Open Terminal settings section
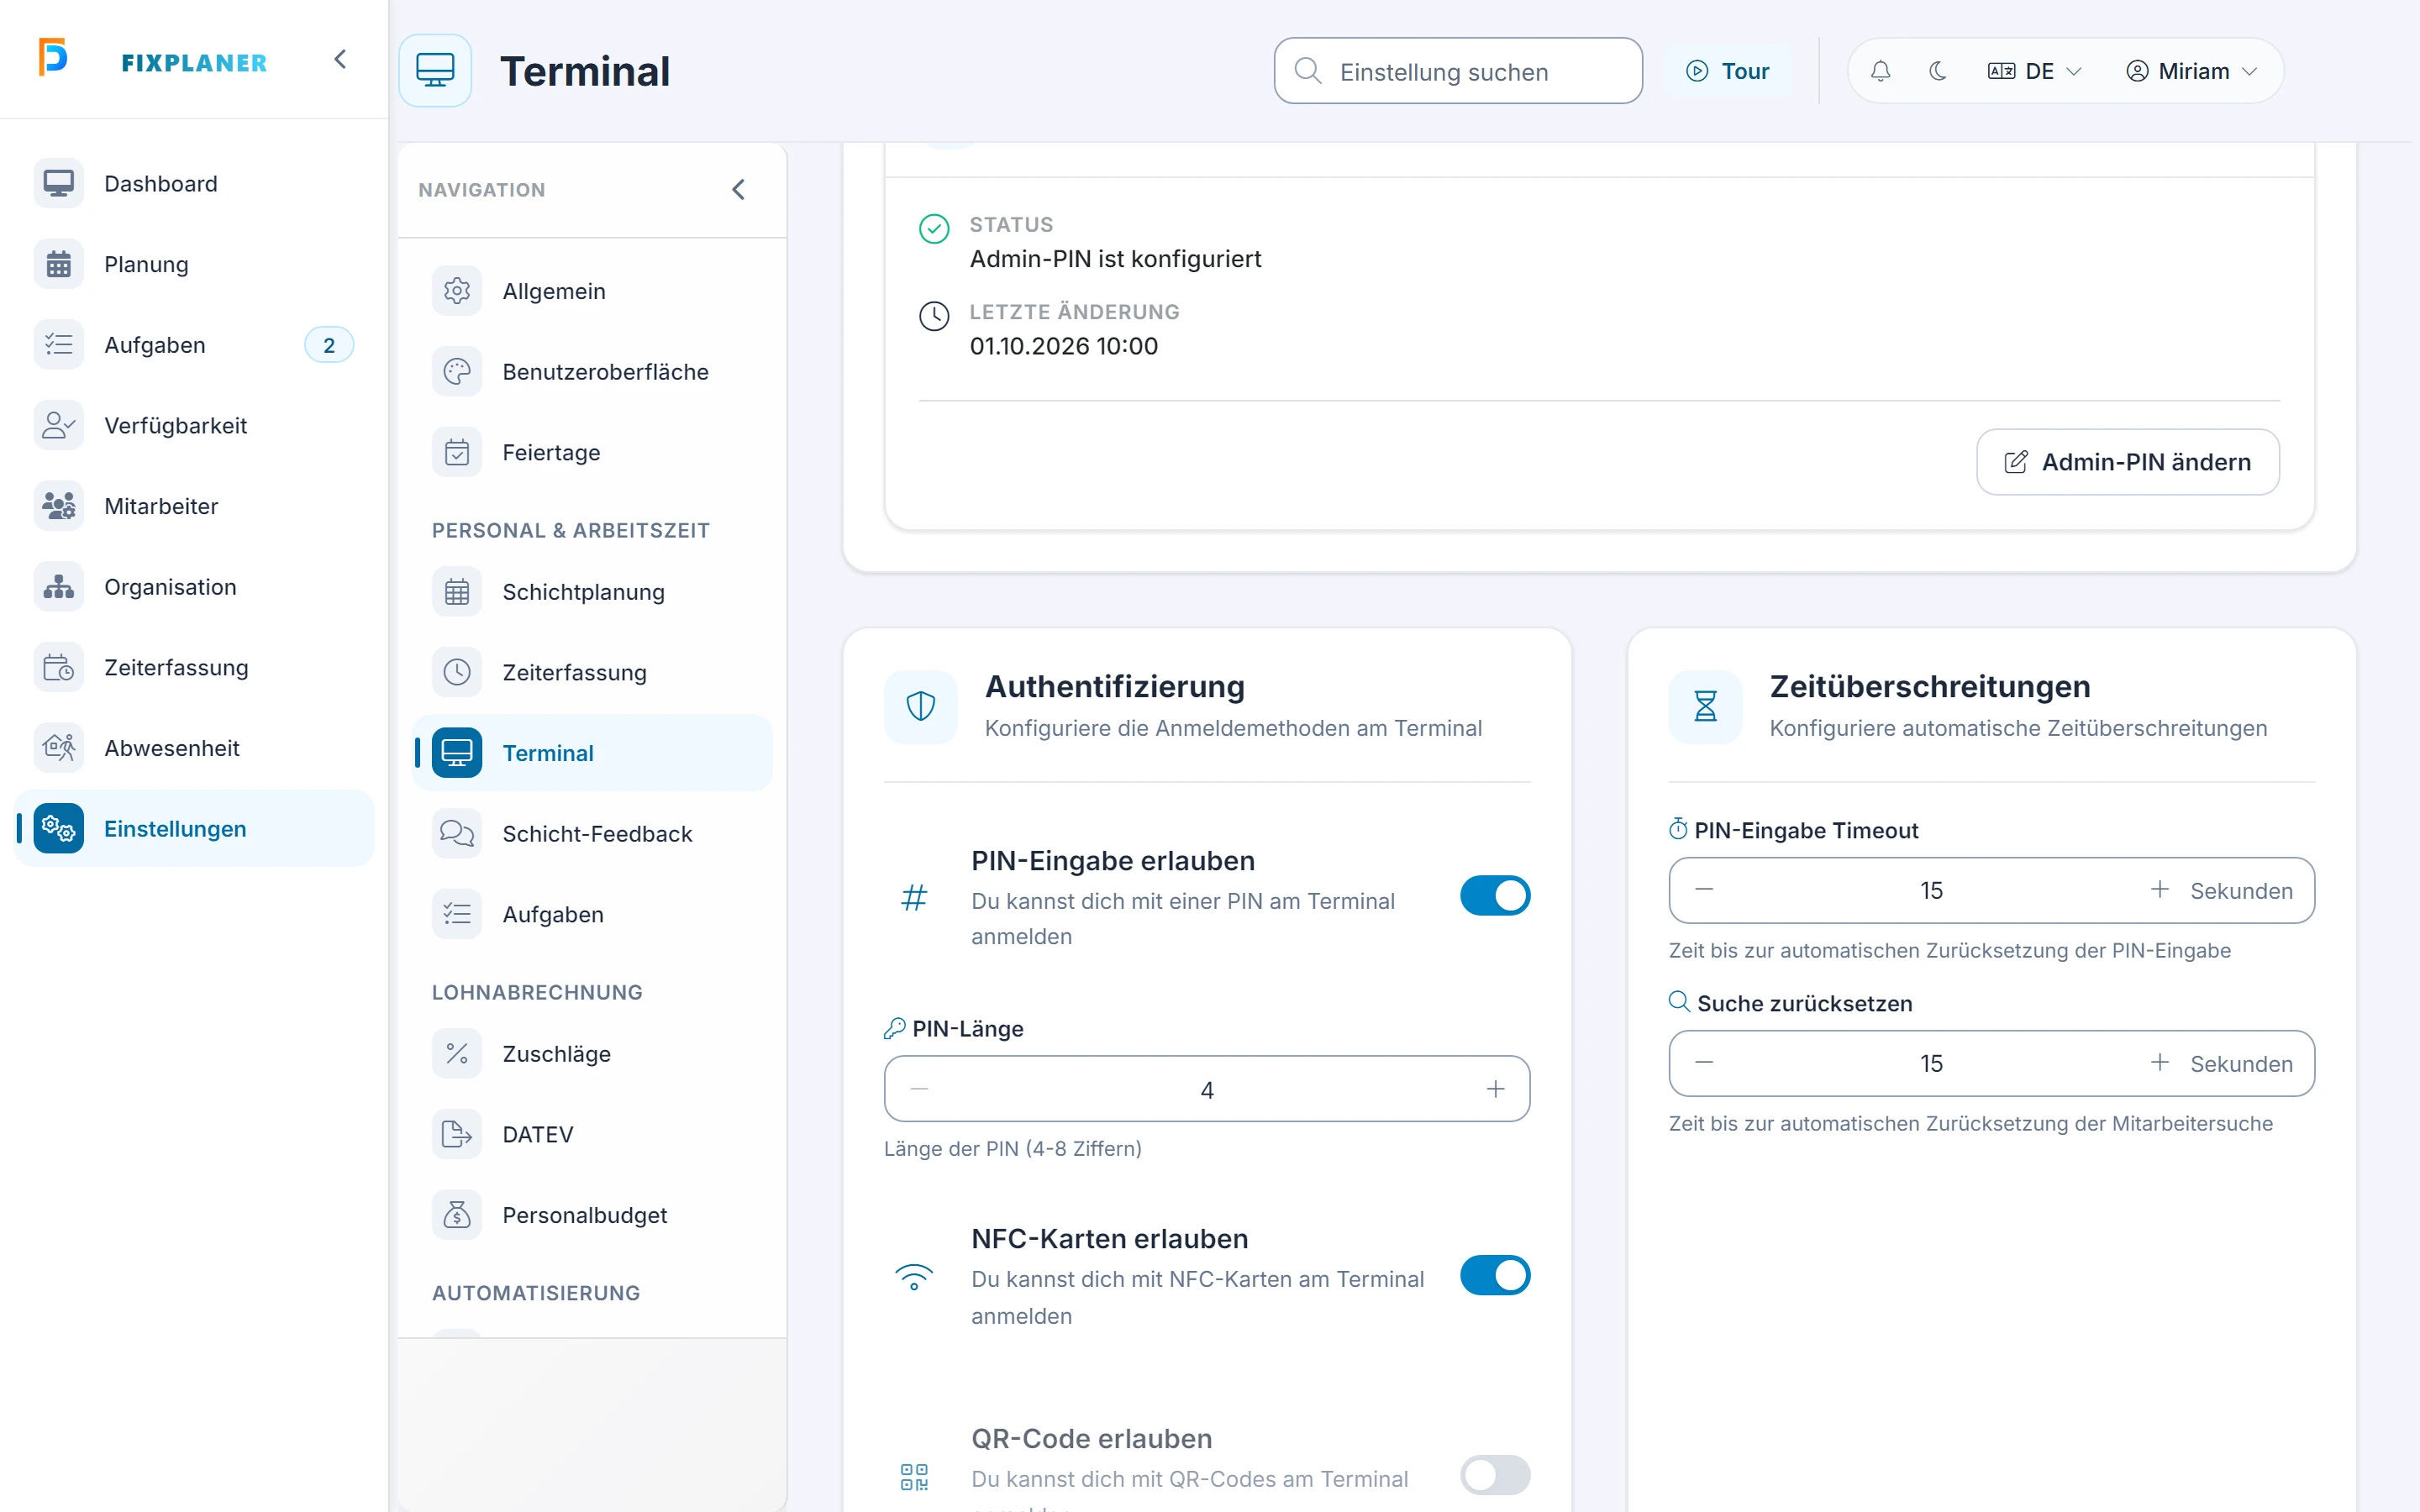This screenshot has width=2420, height=1512. pos(592,753)
